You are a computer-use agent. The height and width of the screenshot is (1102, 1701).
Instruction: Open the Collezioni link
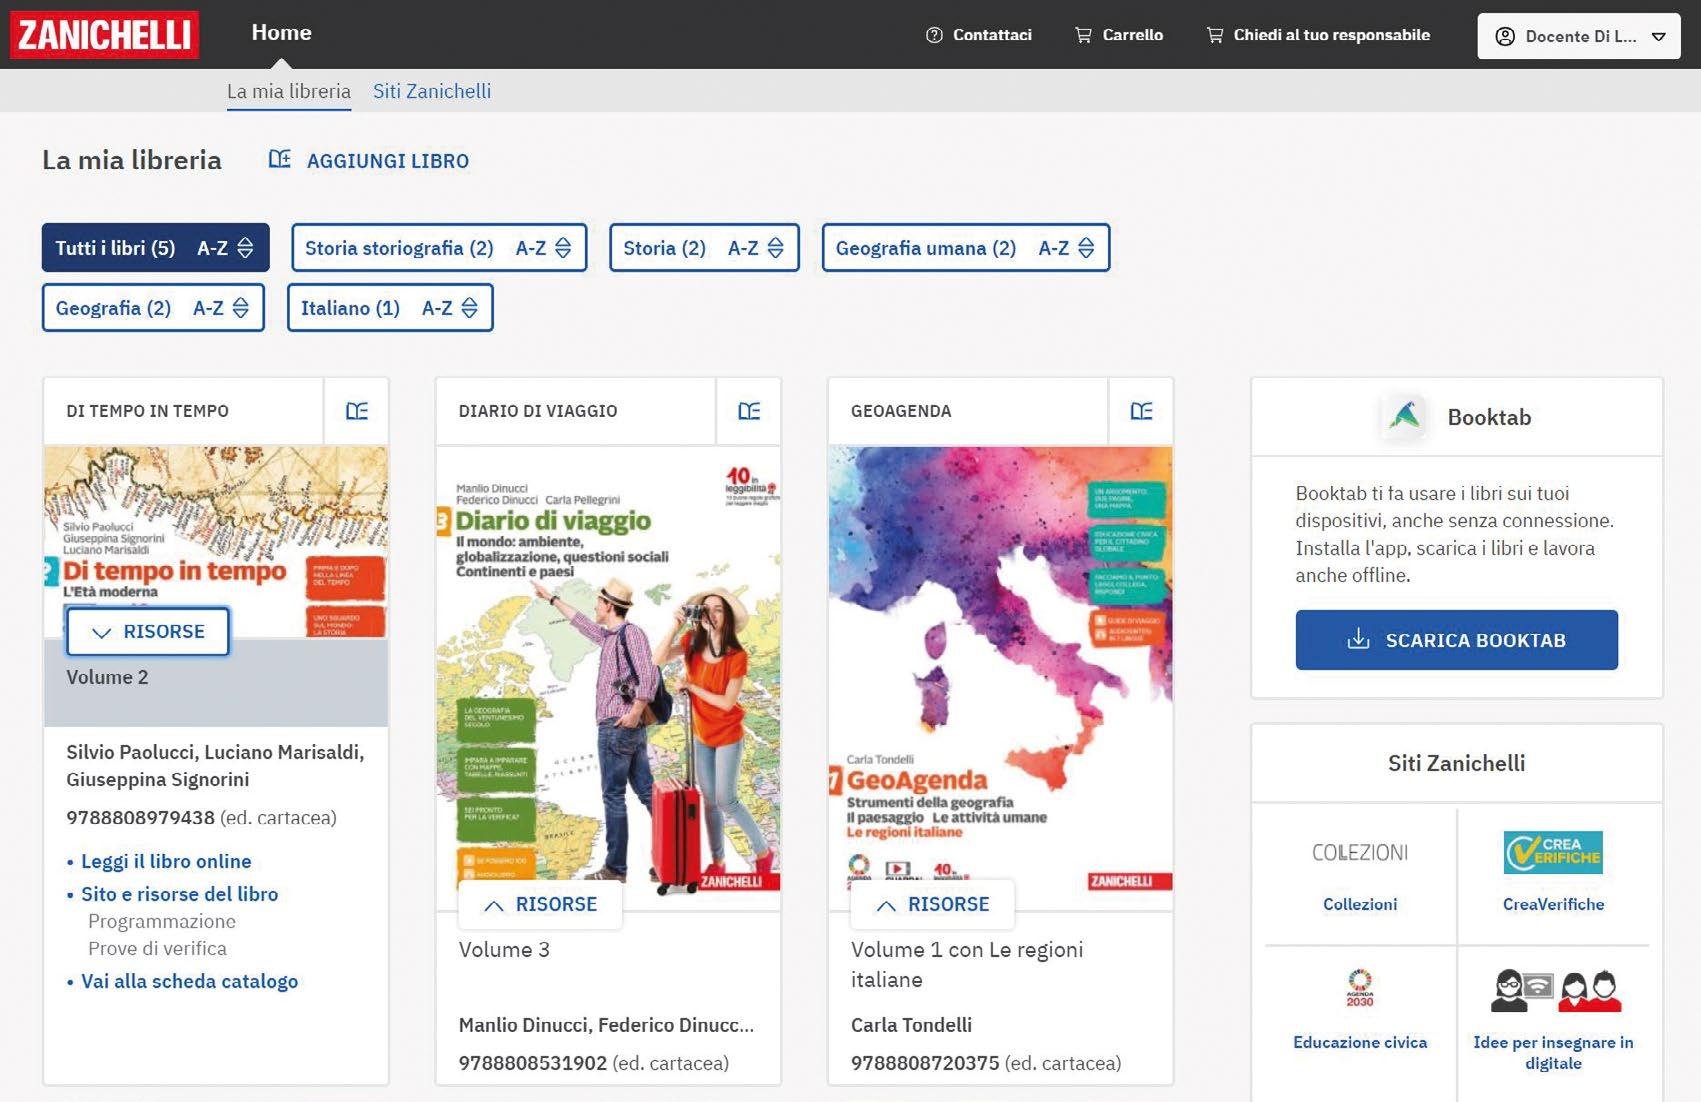pos(1360,904)
